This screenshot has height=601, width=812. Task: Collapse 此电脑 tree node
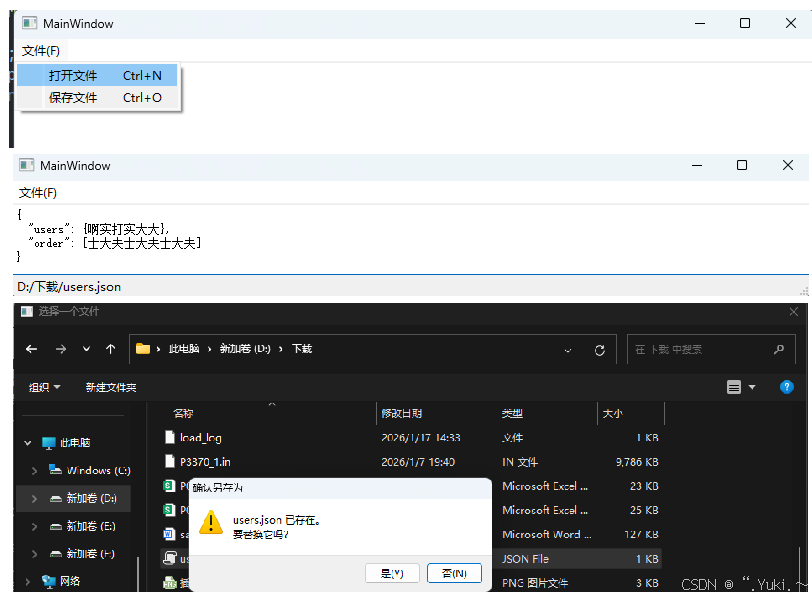(28, 443)
